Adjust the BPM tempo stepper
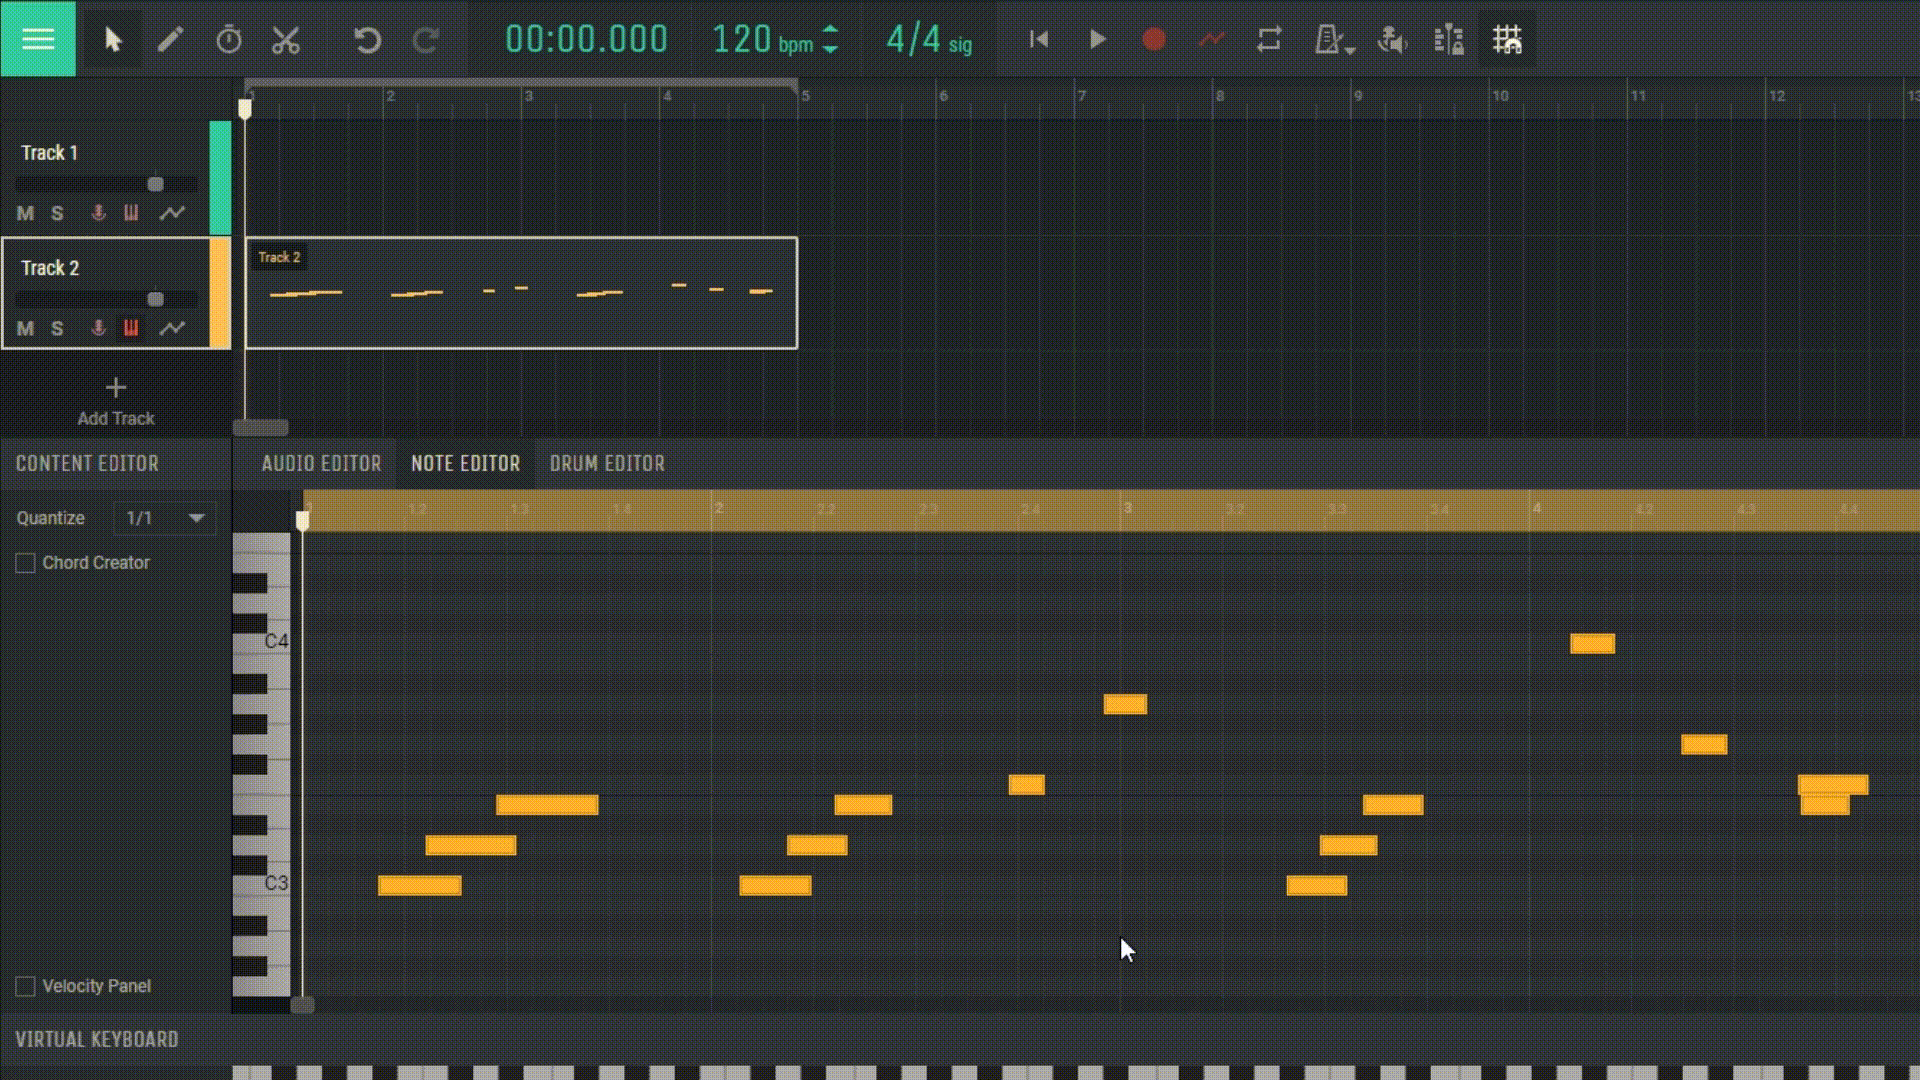The height and width of the screenshot is (1080, 1920). pos(832,40)
